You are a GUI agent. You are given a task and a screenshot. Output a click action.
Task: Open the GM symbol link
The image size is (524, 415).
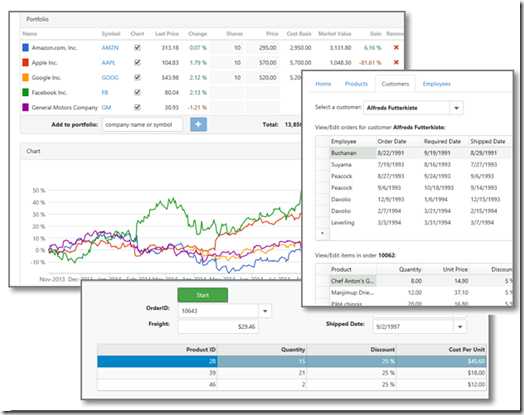(x=106, y=108)
